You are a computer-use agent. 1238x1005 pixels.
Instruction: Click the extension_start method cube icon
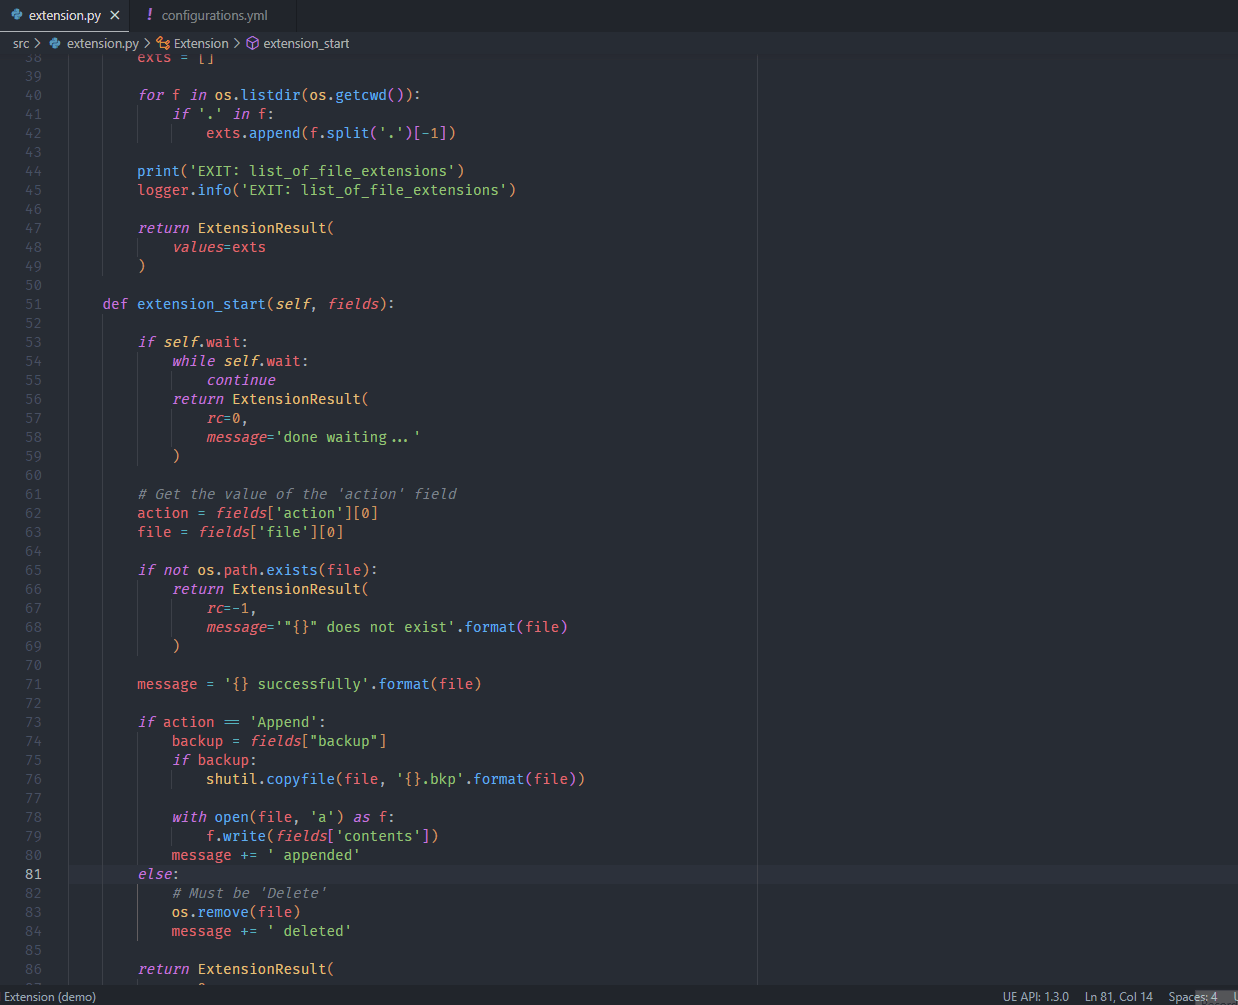point(253,43)
